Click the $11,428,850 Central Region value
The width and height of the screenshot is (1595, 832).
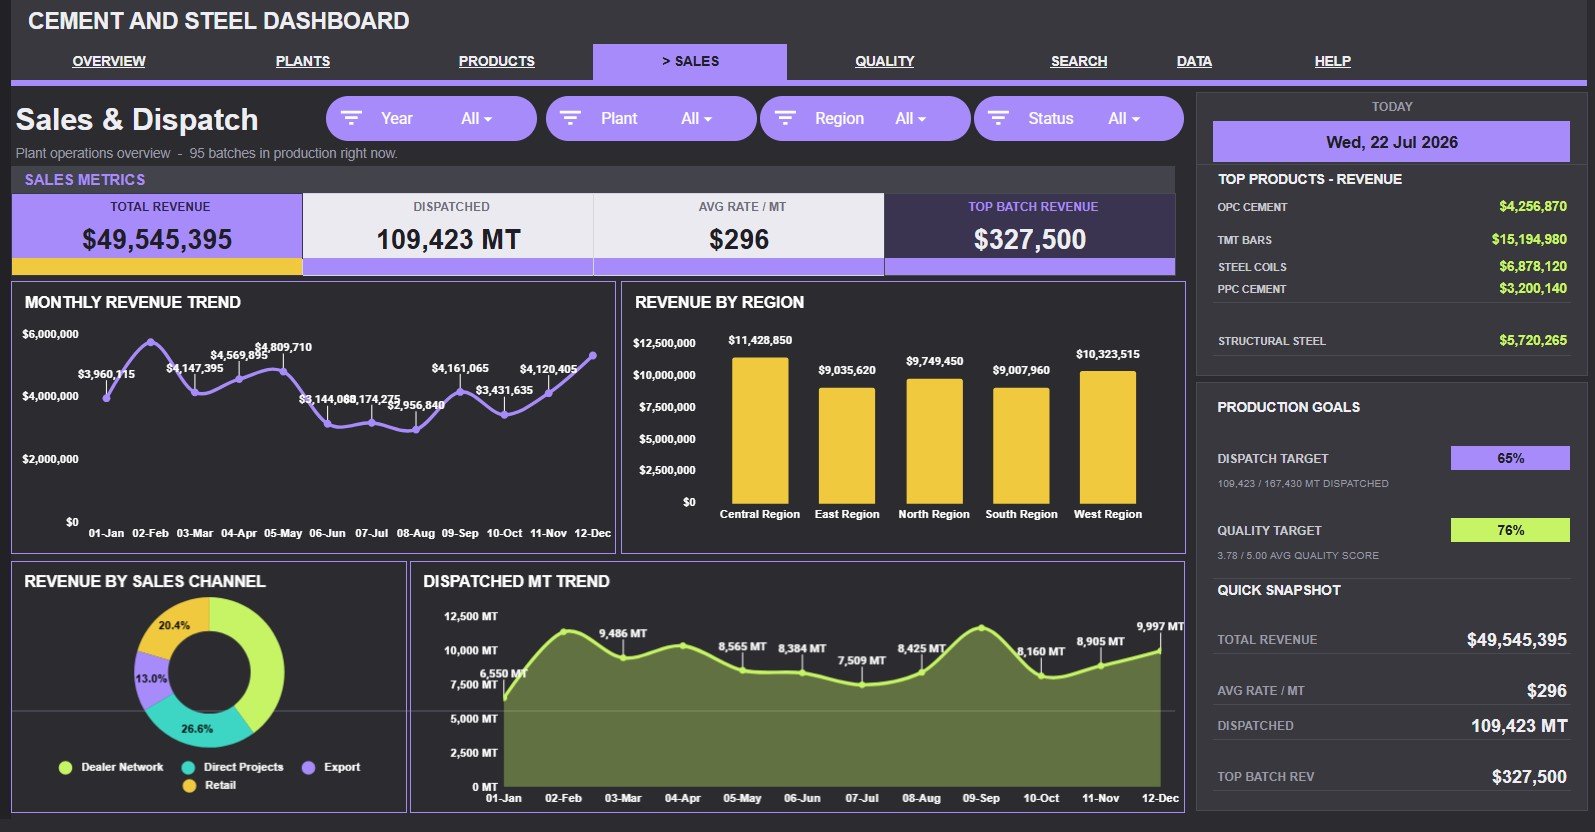(760, 340)
